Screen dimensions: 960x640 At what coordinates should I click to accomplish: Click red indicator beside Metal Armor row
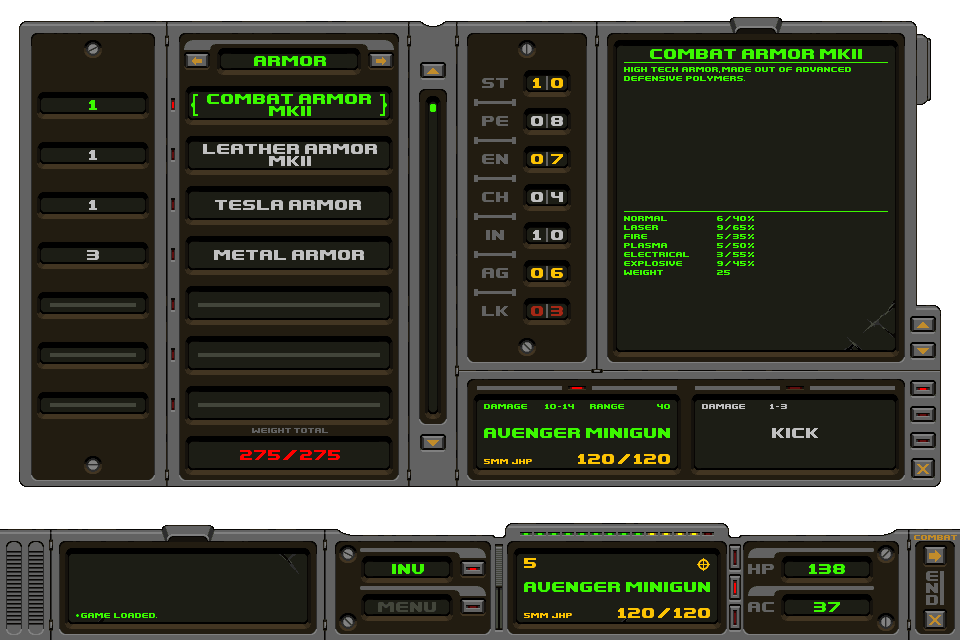coord(173,255)
